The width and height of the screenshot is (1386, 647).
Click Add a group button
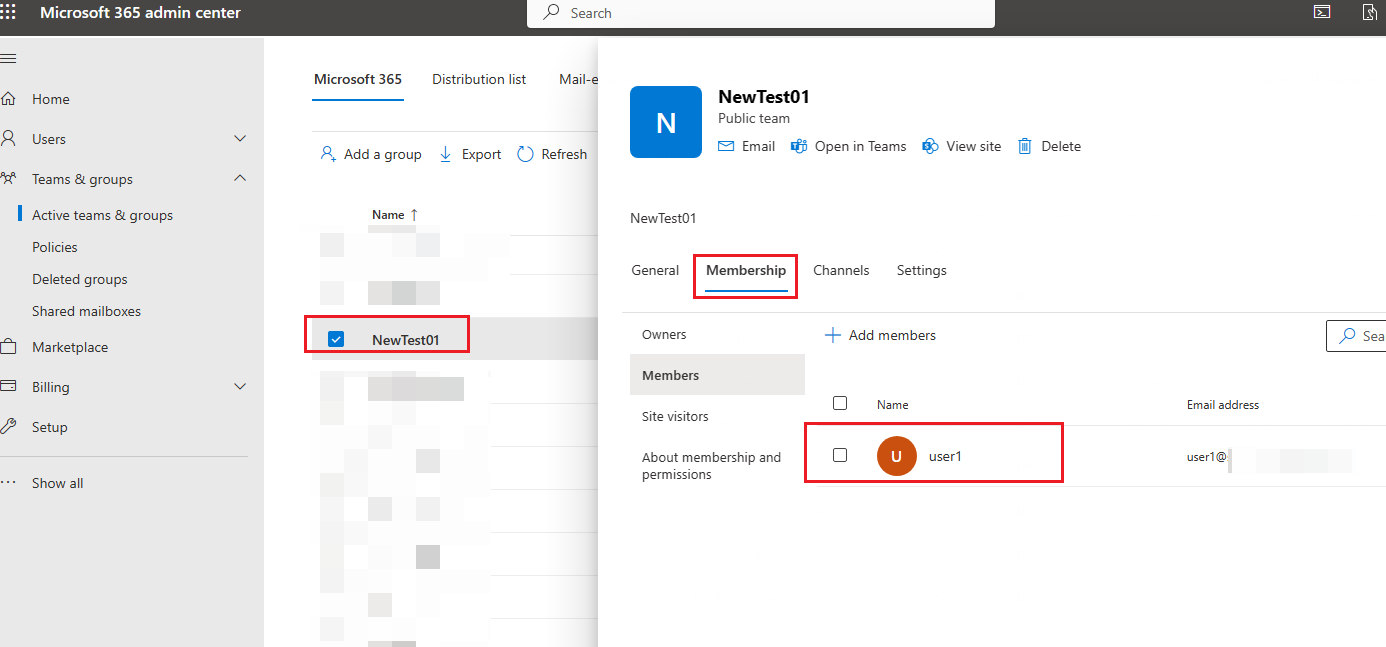[371, 154]
